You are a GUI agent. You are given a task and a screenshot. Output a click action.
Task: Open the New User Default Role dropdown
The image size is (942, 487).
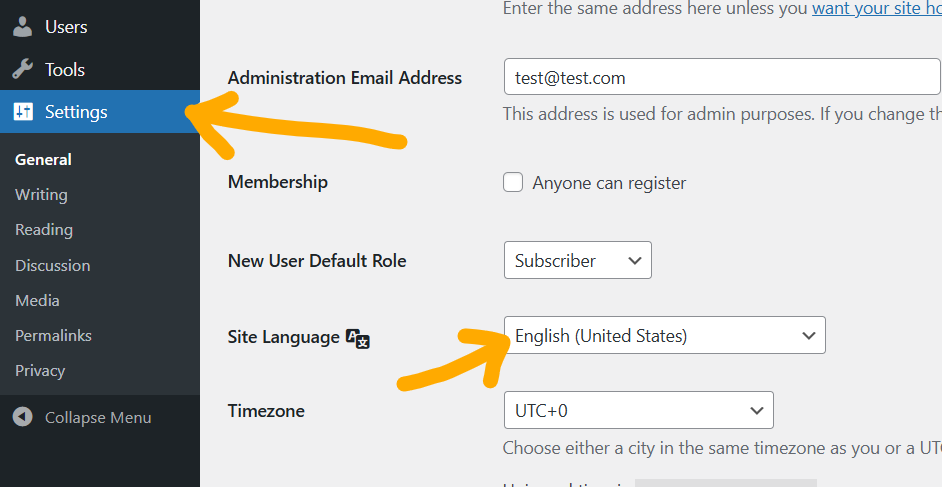tap(577, 260)
